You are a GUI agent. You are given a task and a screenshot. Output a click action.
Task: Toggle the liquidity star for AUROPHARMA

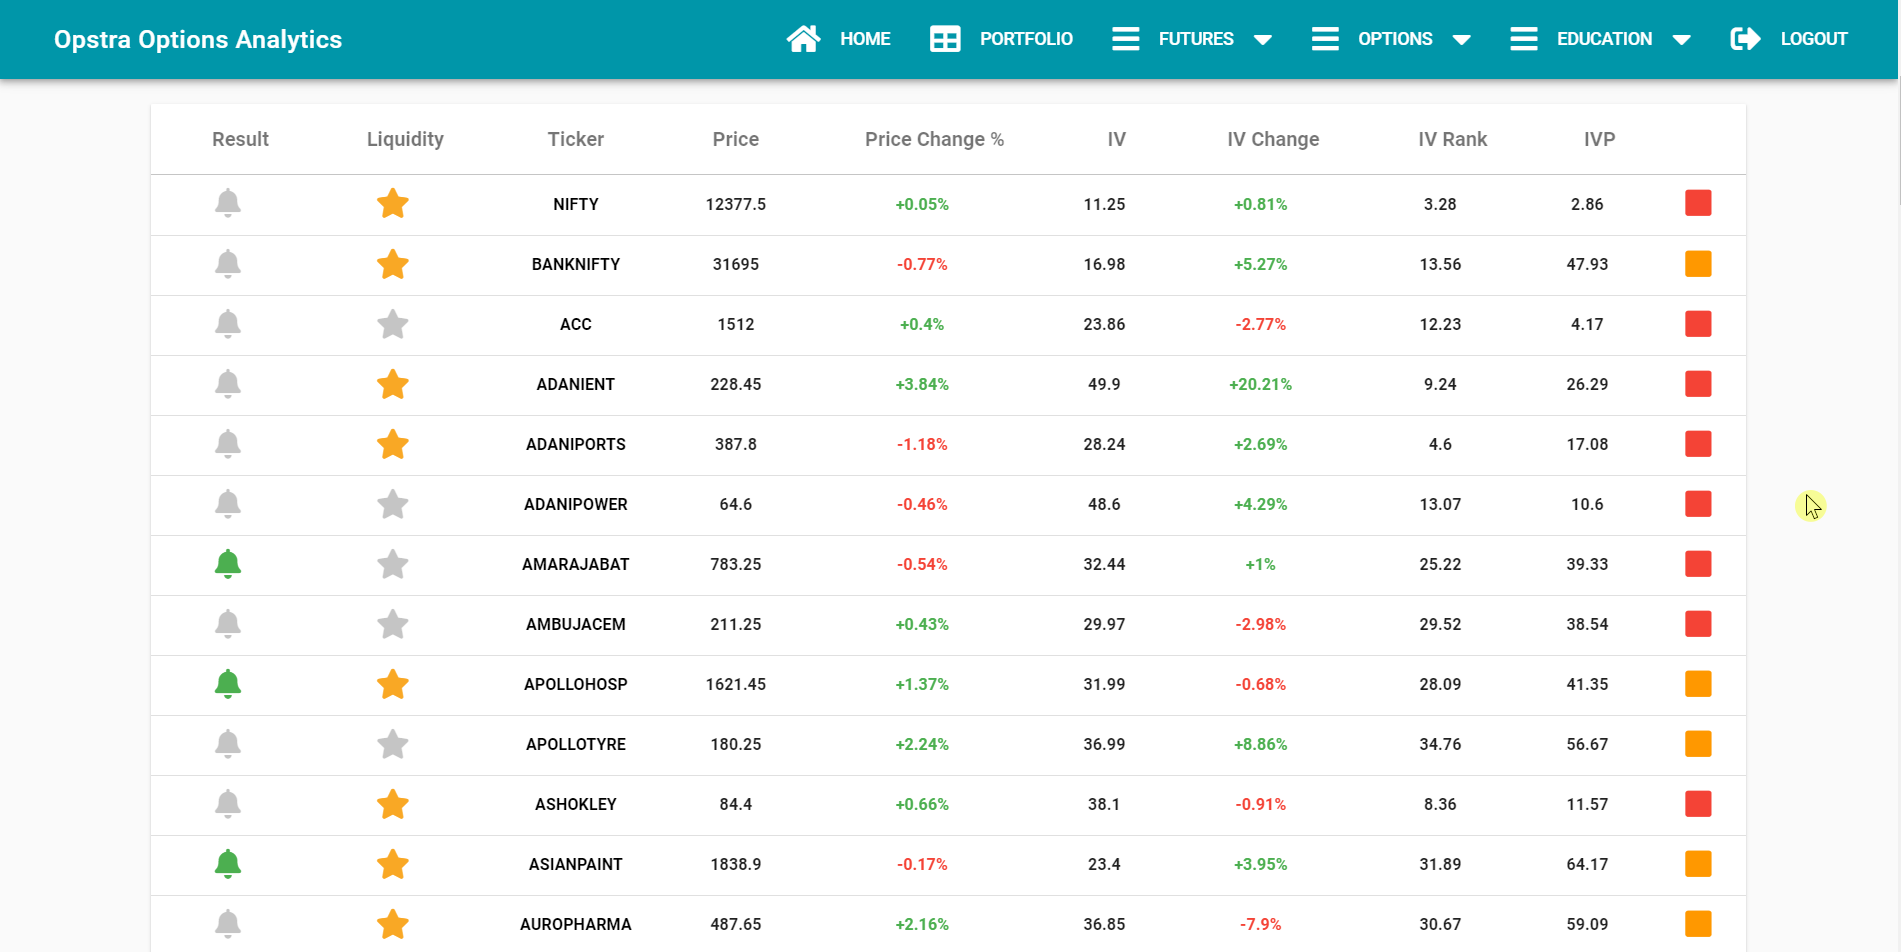click(393, 924)
